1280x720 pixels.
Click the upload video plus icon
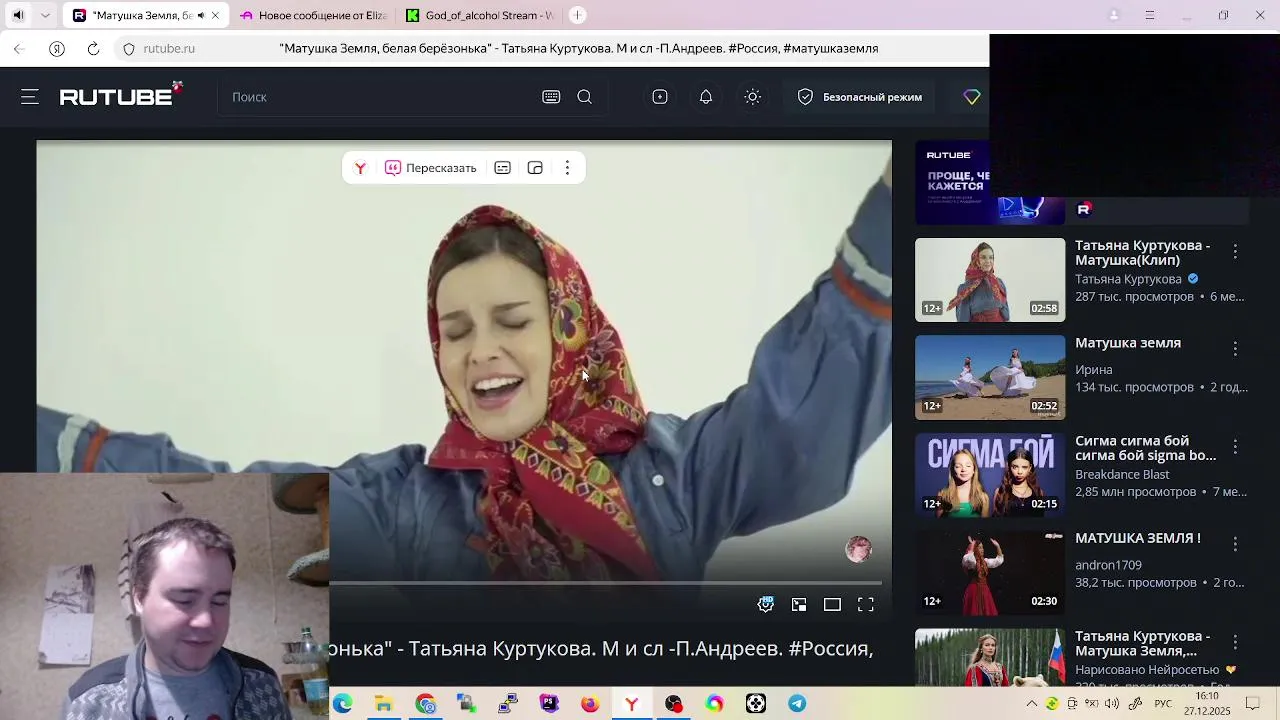(660, 97)
